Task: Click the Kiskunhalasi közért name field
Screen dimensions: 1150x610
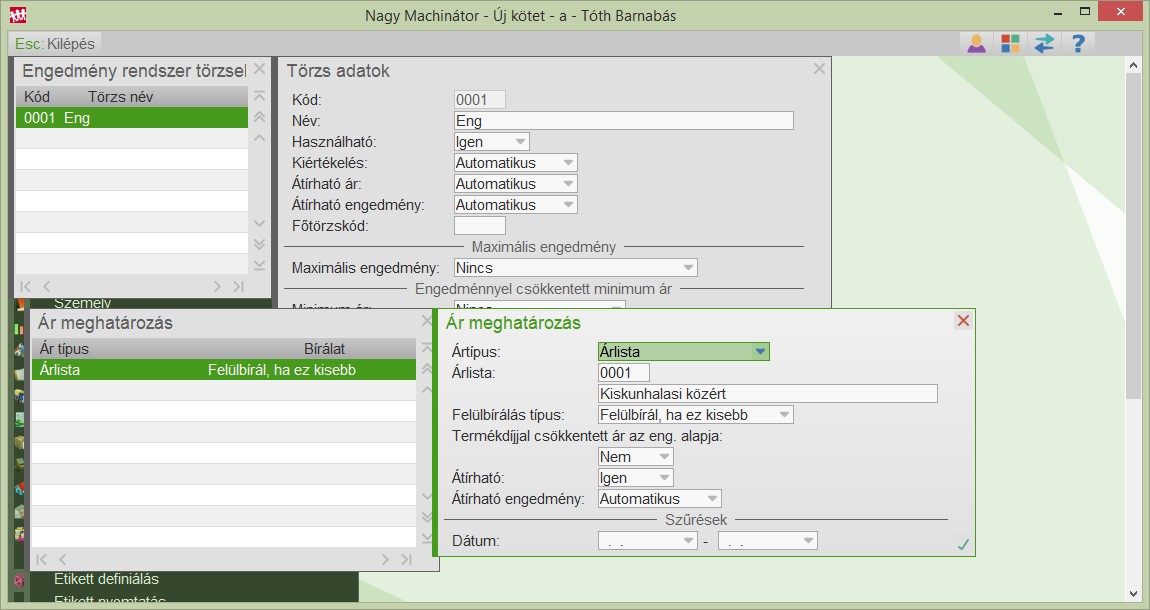Action: click(x=768, y=394)
